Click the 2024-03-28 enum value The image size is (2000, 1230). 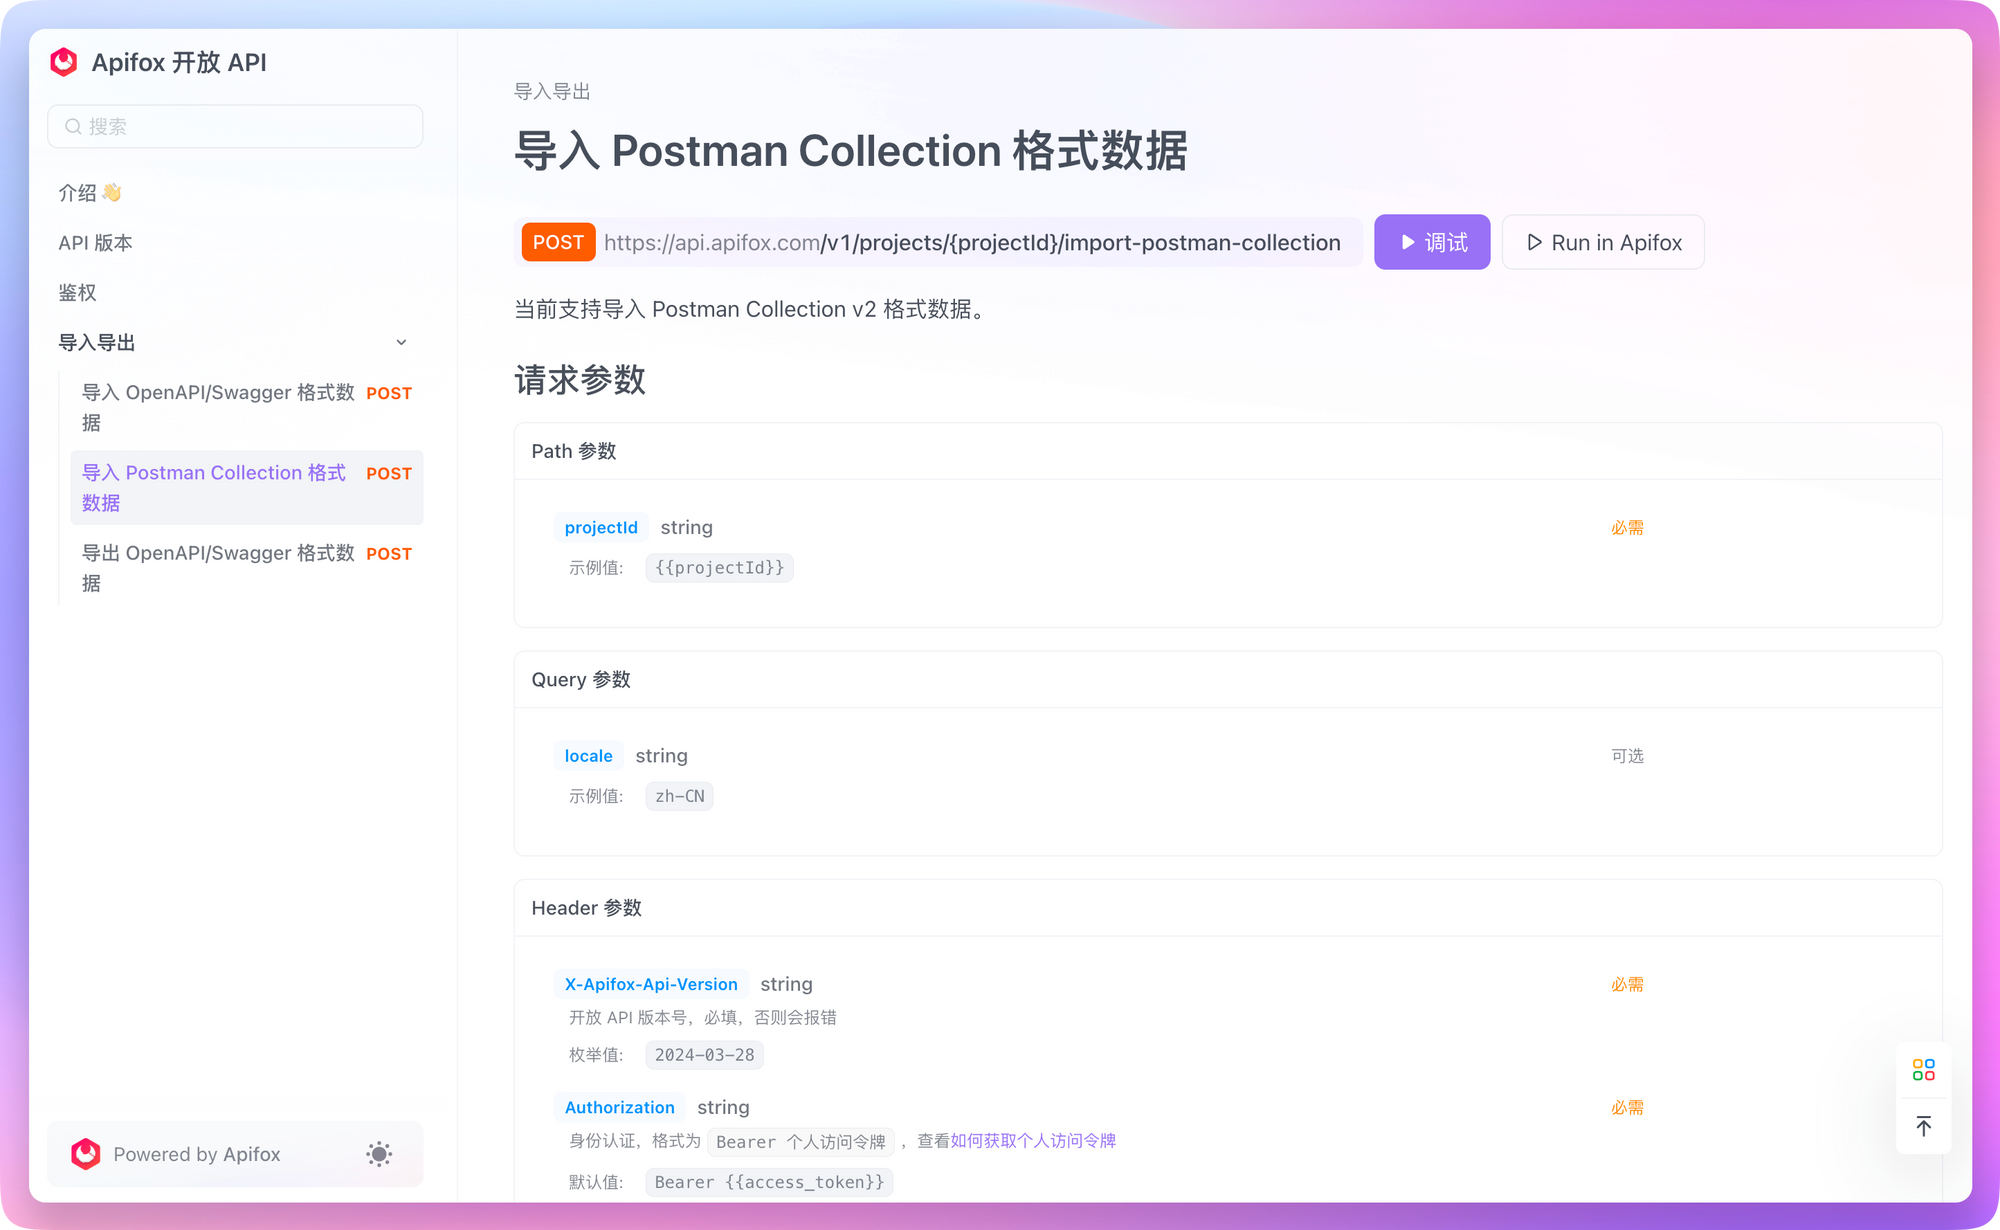(705, 1055)
